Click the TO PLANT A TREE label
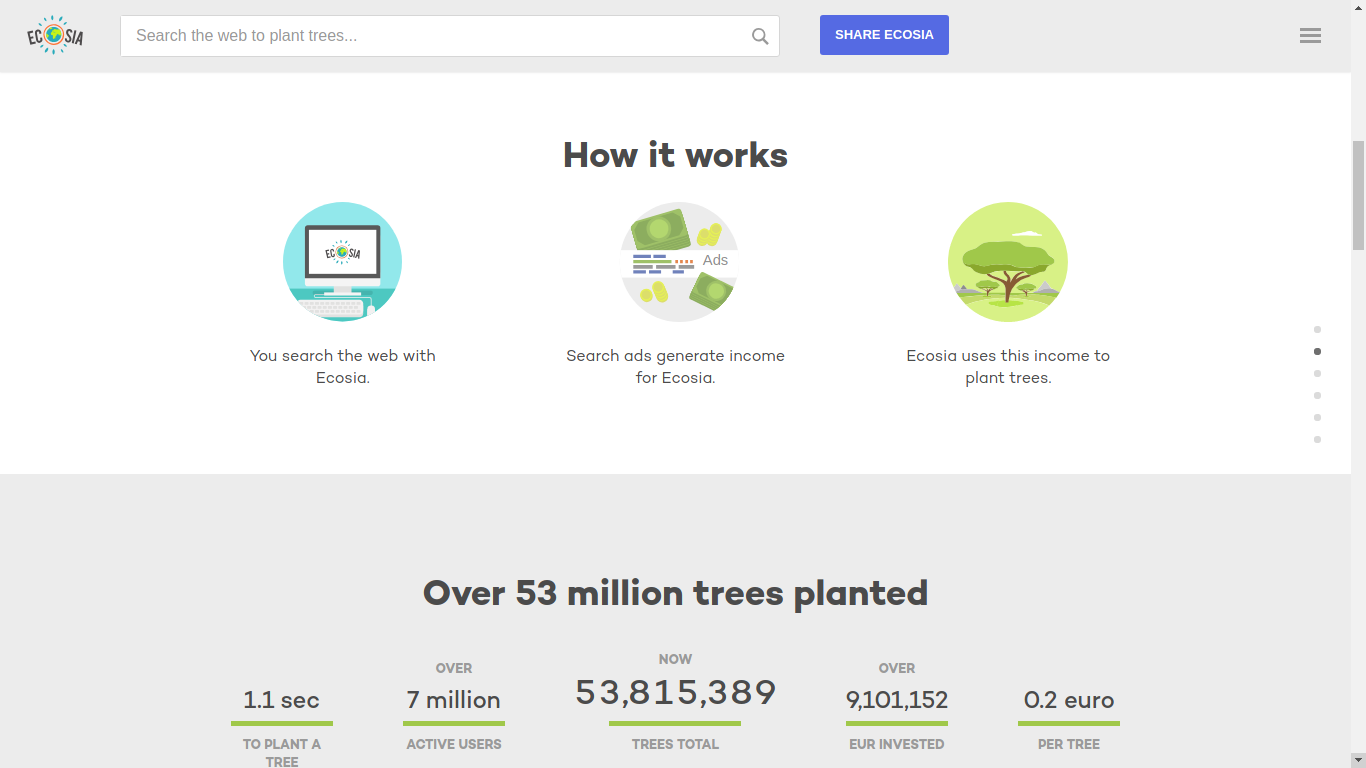Image resolution: width=1366 pixels, height=768 pixels. click(282, 753)
